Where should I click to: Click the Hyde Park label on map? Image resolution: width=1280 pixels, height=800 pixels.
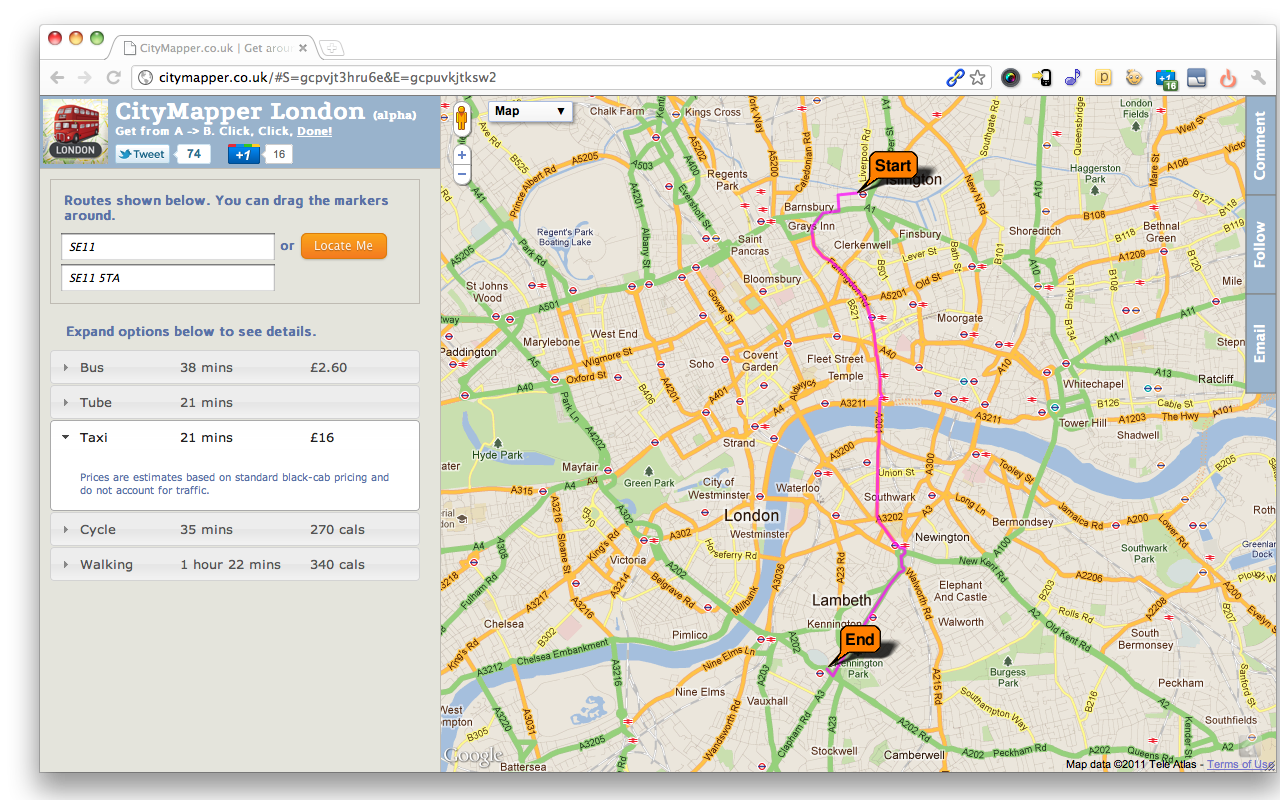click(x=497, y=455)
